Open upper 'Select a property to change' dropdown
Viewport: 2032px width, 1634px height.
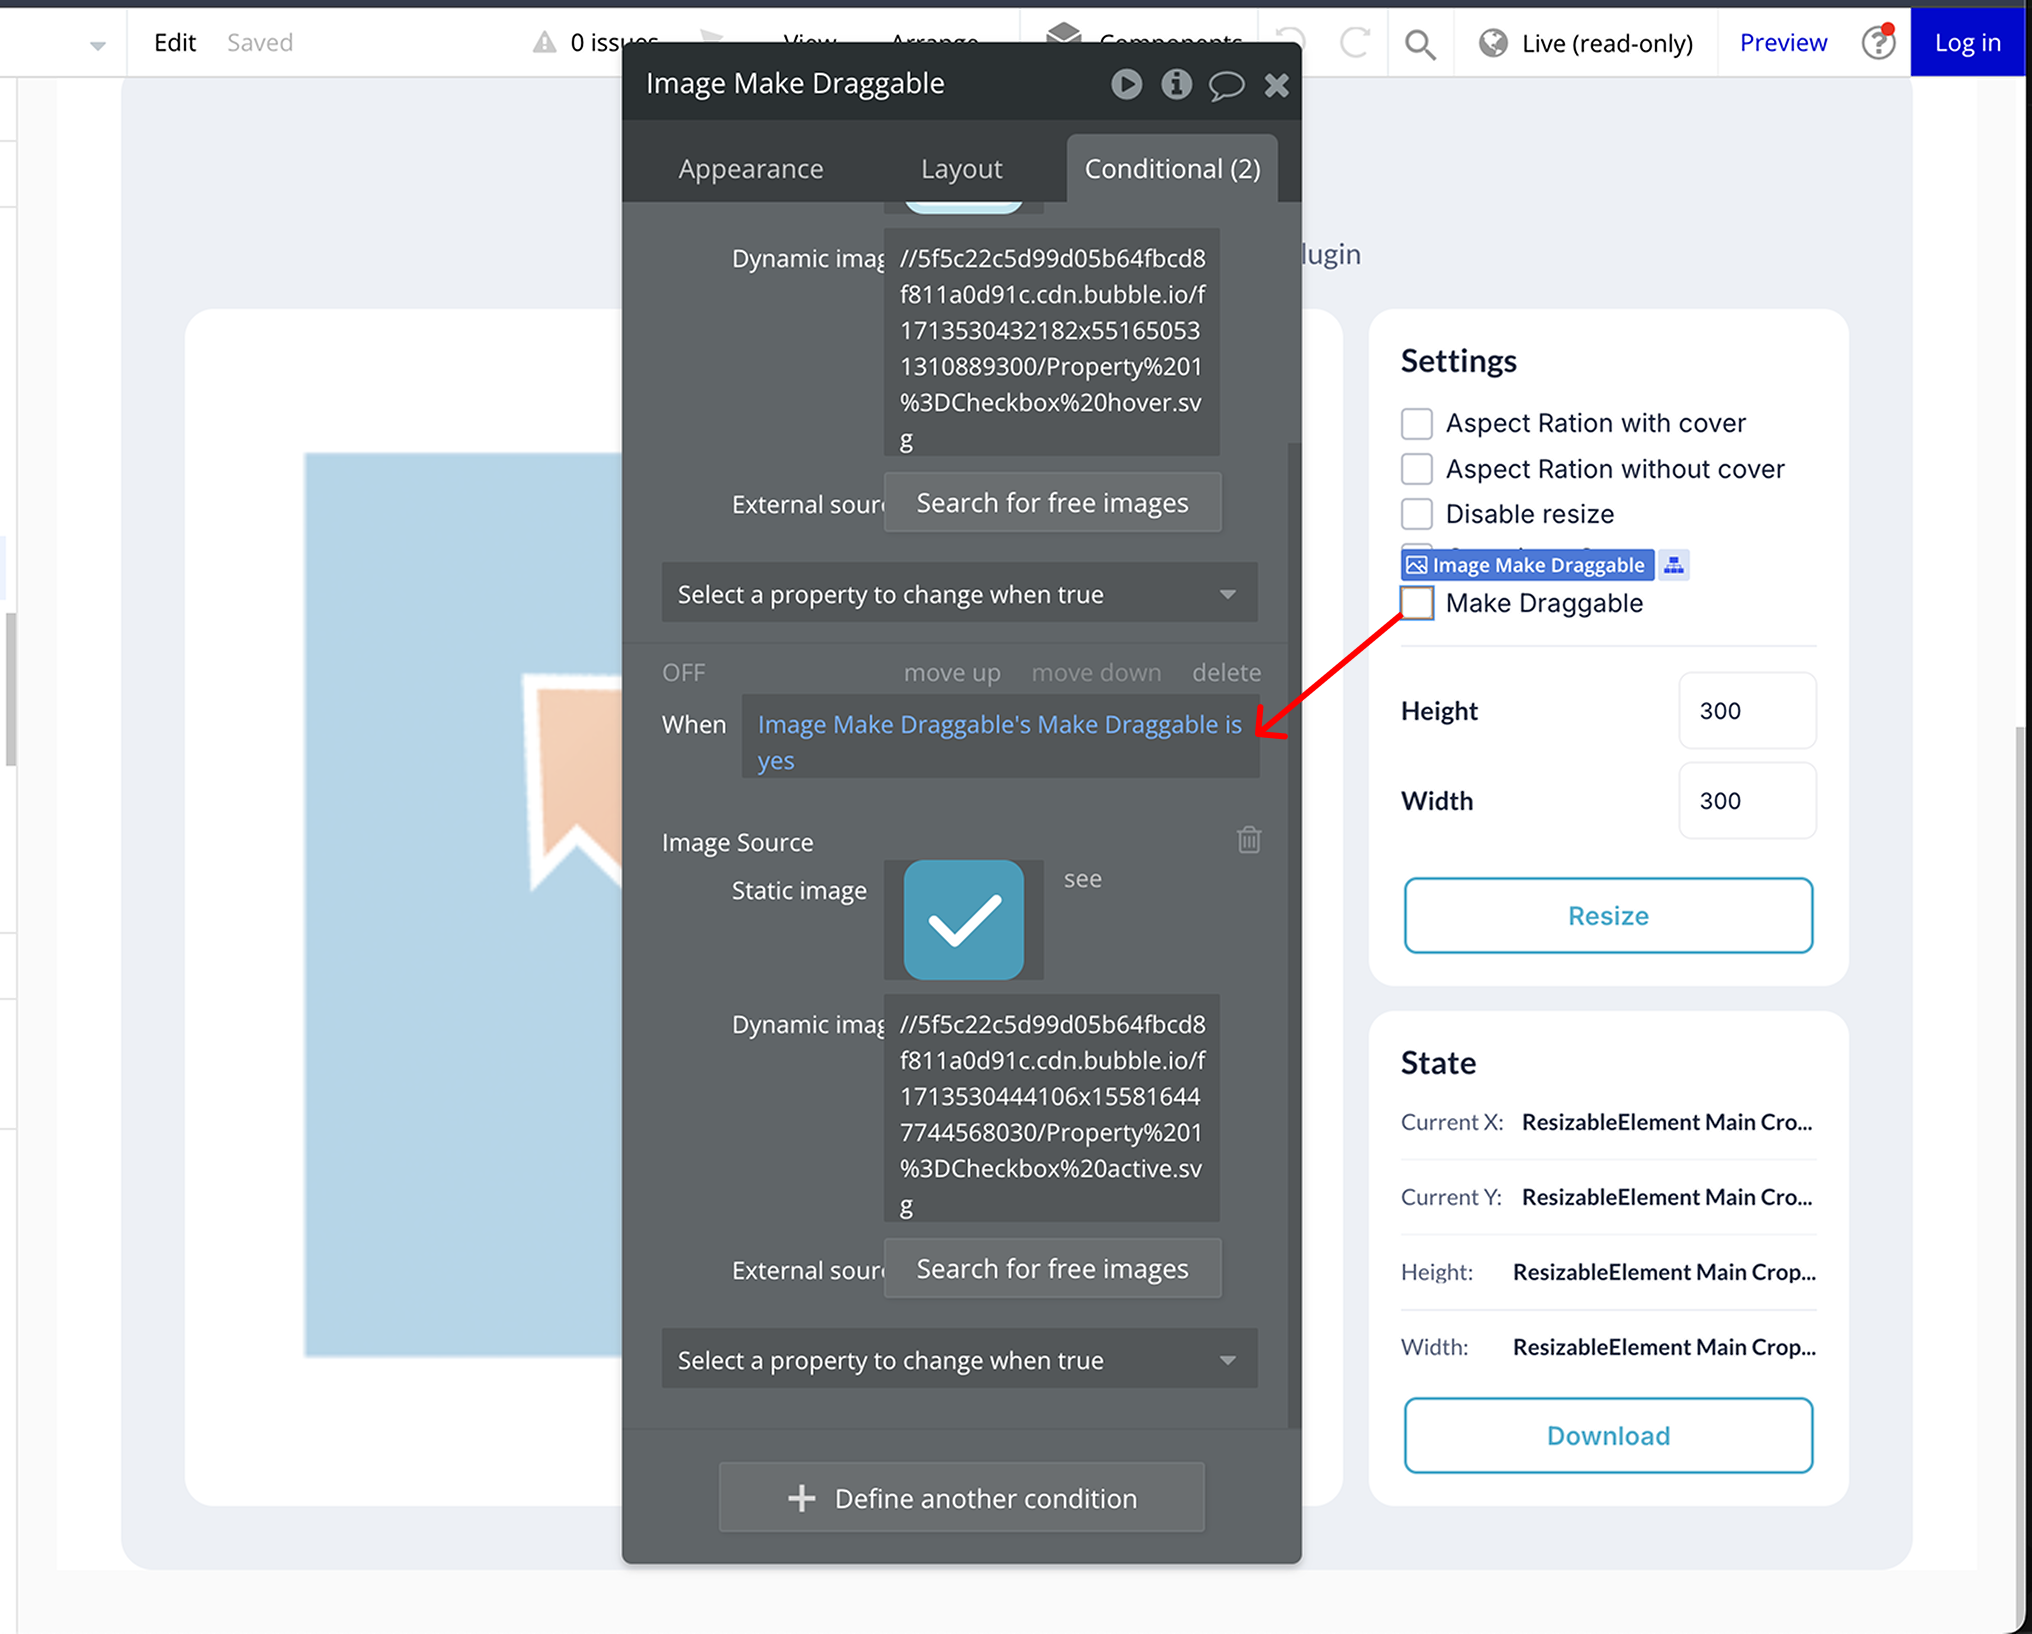pyautogui.click(x=958, y=594)
